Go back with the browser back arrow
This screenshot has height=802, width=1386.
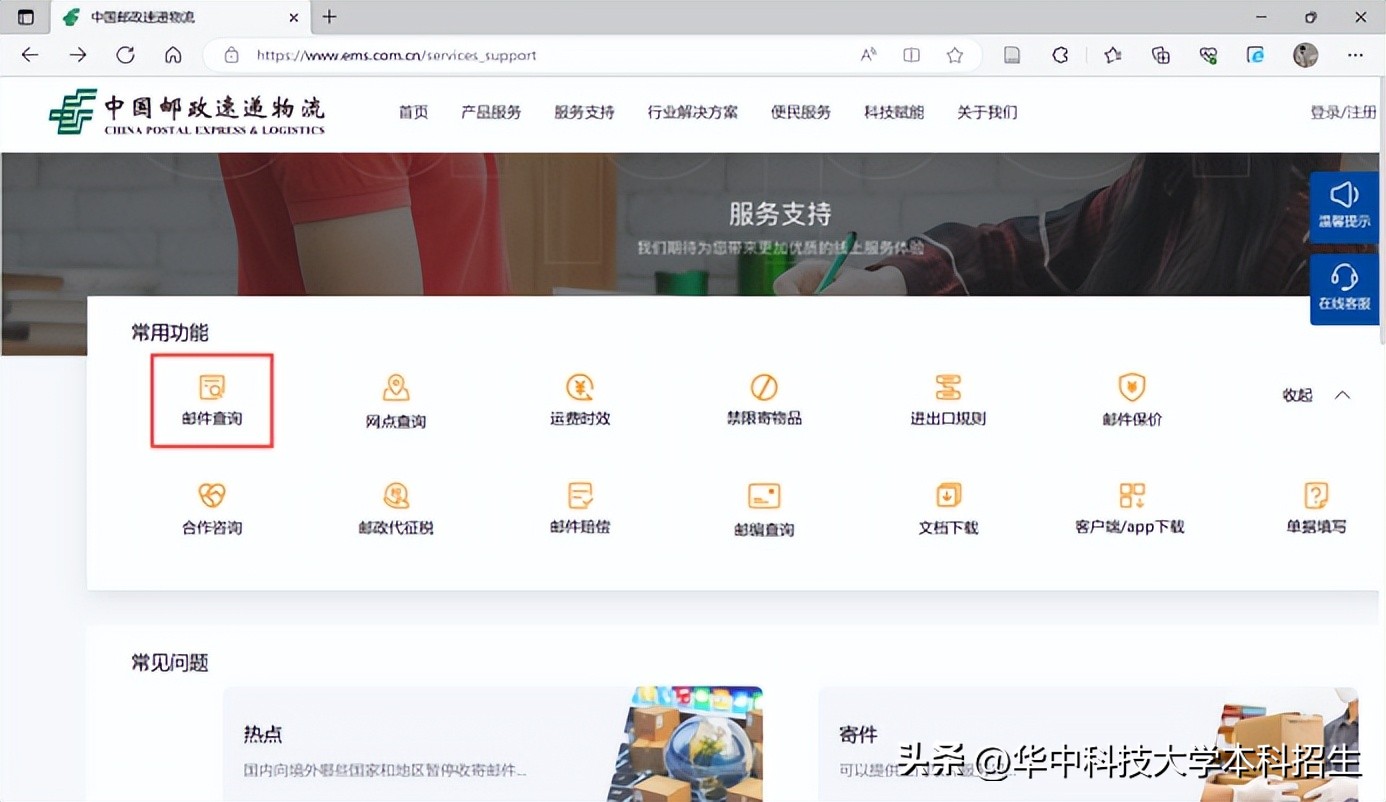[x=30, y=55]
